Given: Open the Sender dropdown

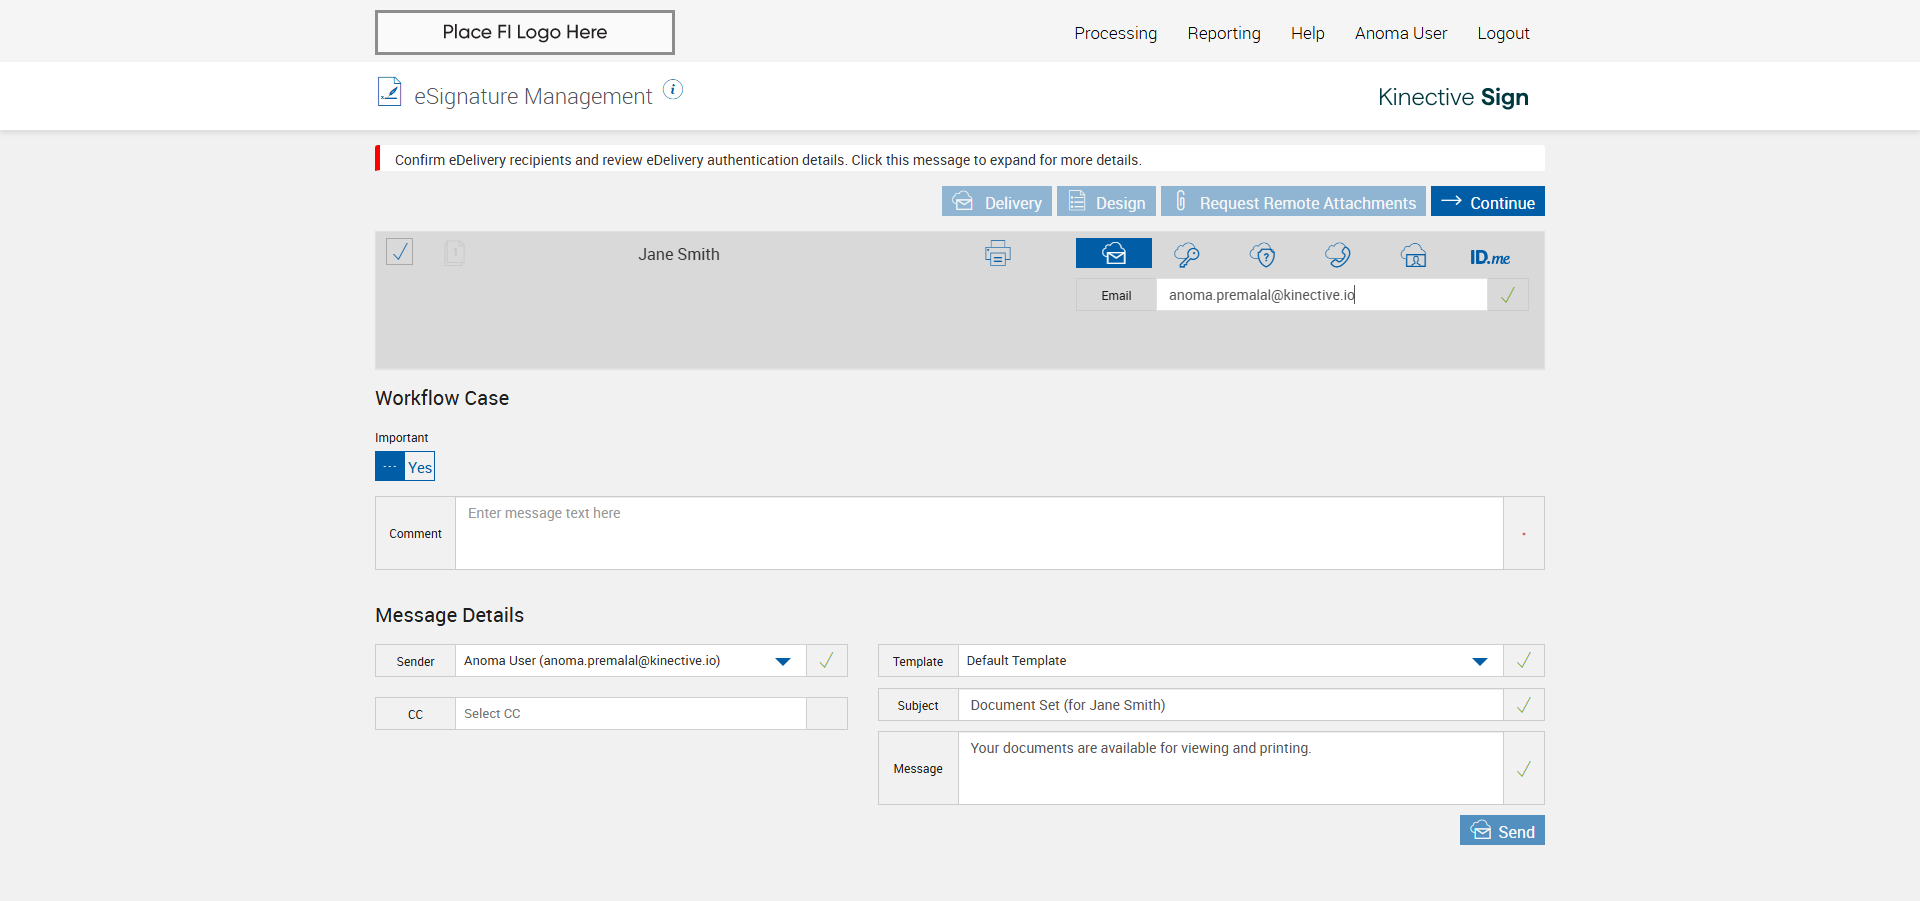Looking at the screenshot, I should tap(782, 661).
